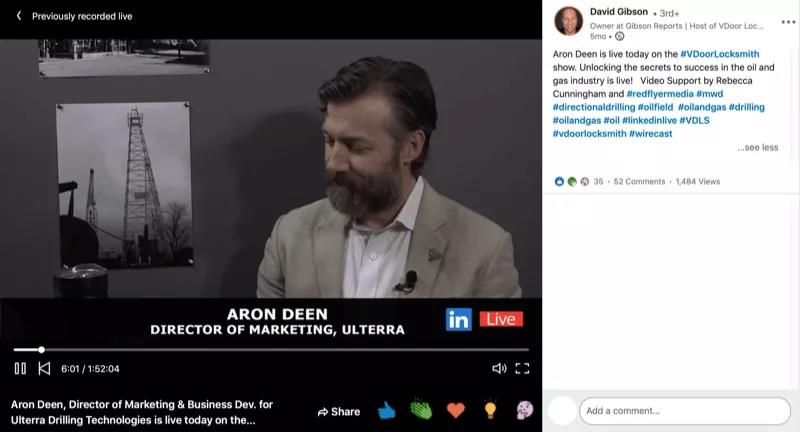Viewport: 800px width, 432px height.
Task: Share the live video
Action: (x=338, y=411)
